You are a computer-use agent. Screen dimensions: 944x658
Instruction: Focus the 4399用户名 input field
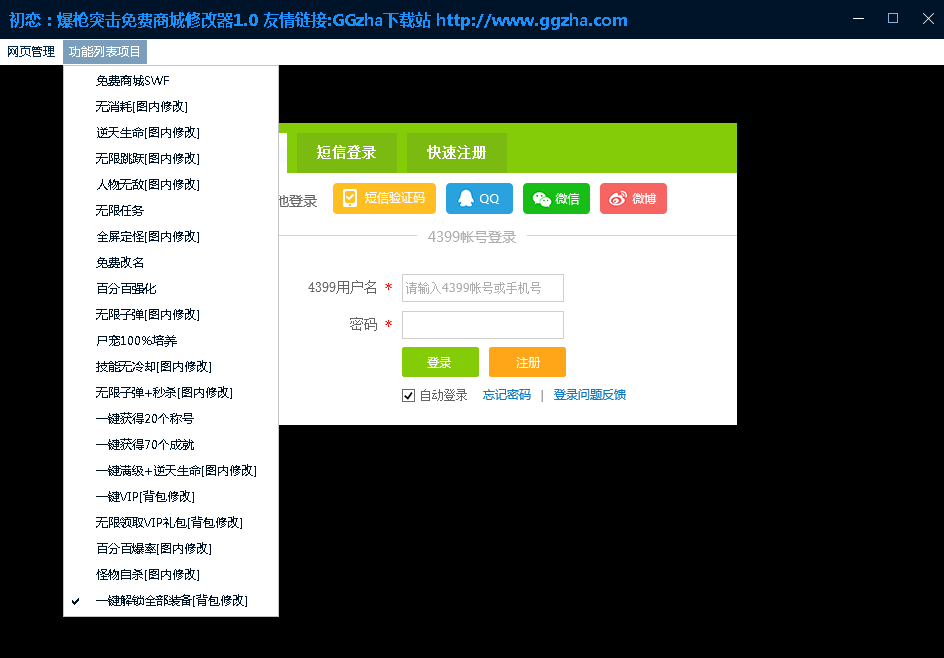coord(483,288)
